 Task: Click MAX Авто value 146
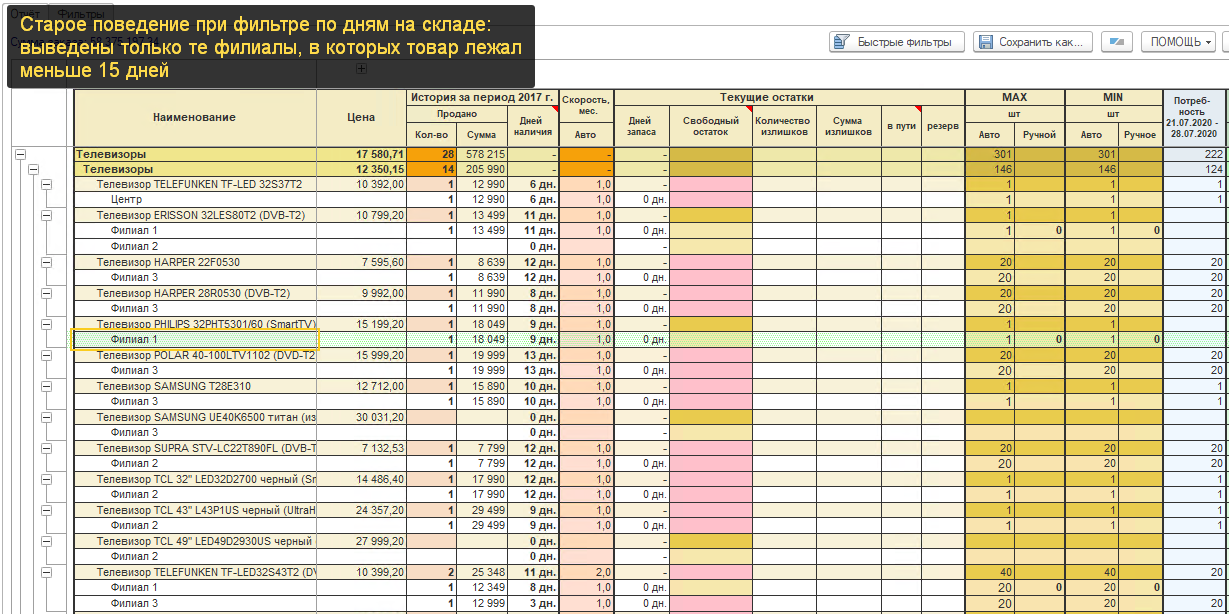tap(990, 170)
